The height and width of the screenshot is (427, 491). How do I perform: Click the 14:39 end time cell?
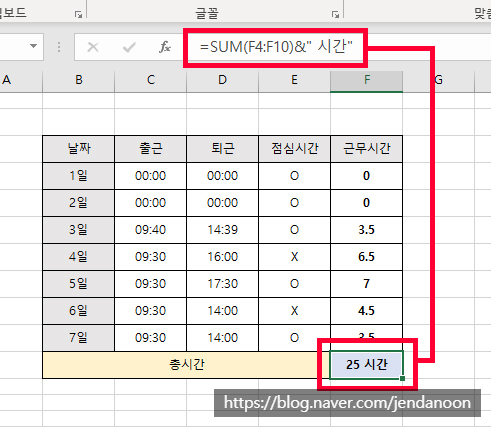click(x=223, y=230)
